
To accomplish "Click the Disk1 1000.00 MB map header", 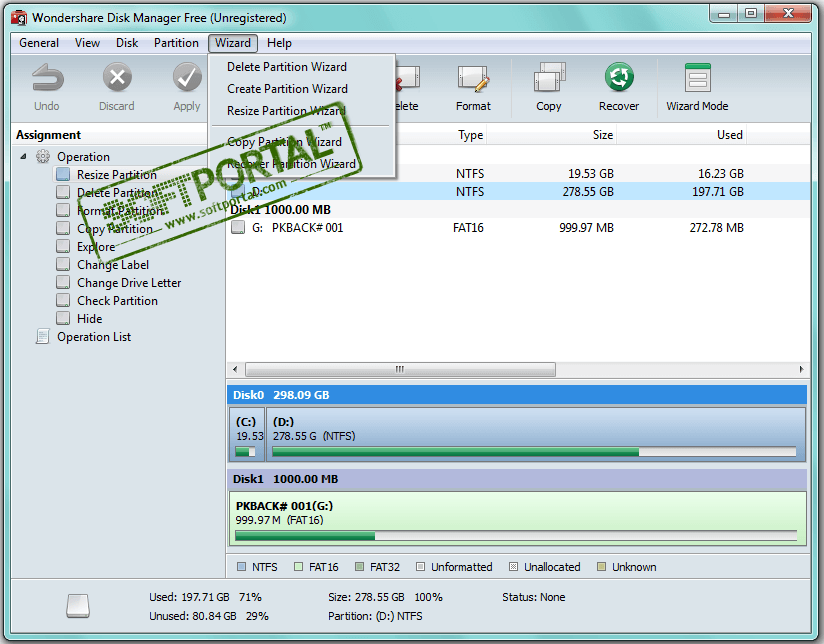I will point(518,479).
